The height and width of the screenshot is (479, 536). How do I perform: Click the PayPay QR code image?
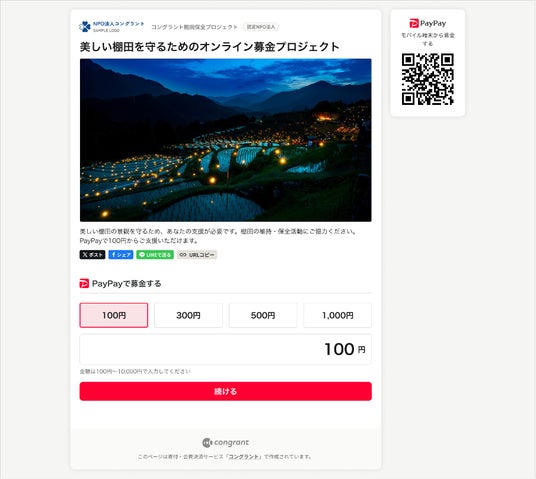(x=428, y=79)
